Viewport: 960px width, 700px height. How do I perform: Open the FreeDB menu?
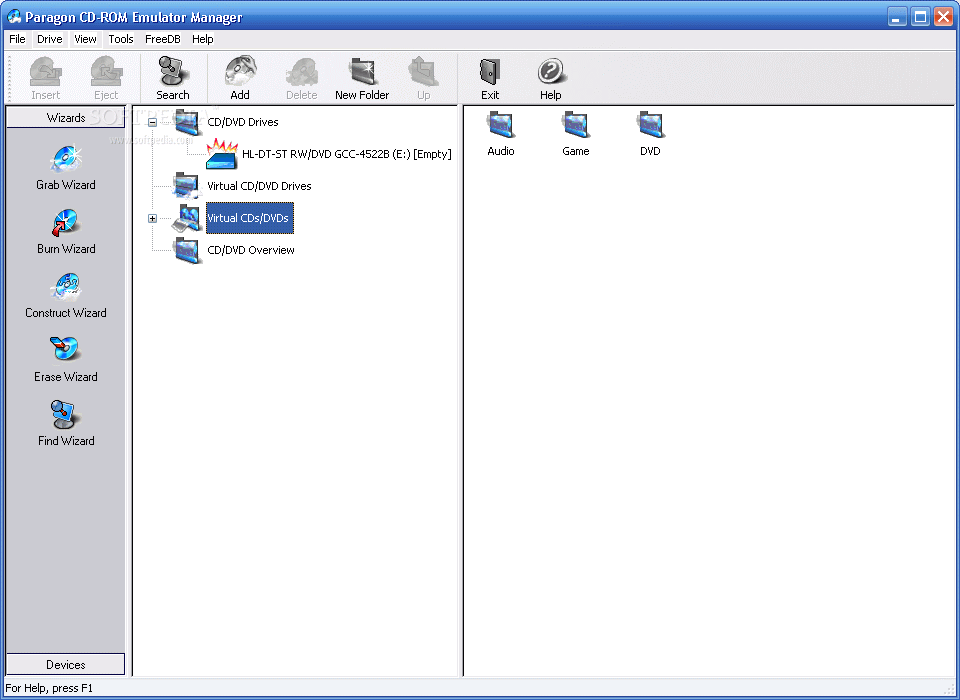(163, 39)
